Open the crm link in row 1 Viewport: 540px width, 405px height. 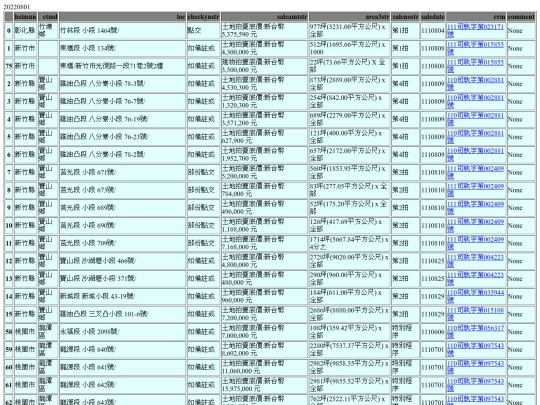click(x=475, y=48)
